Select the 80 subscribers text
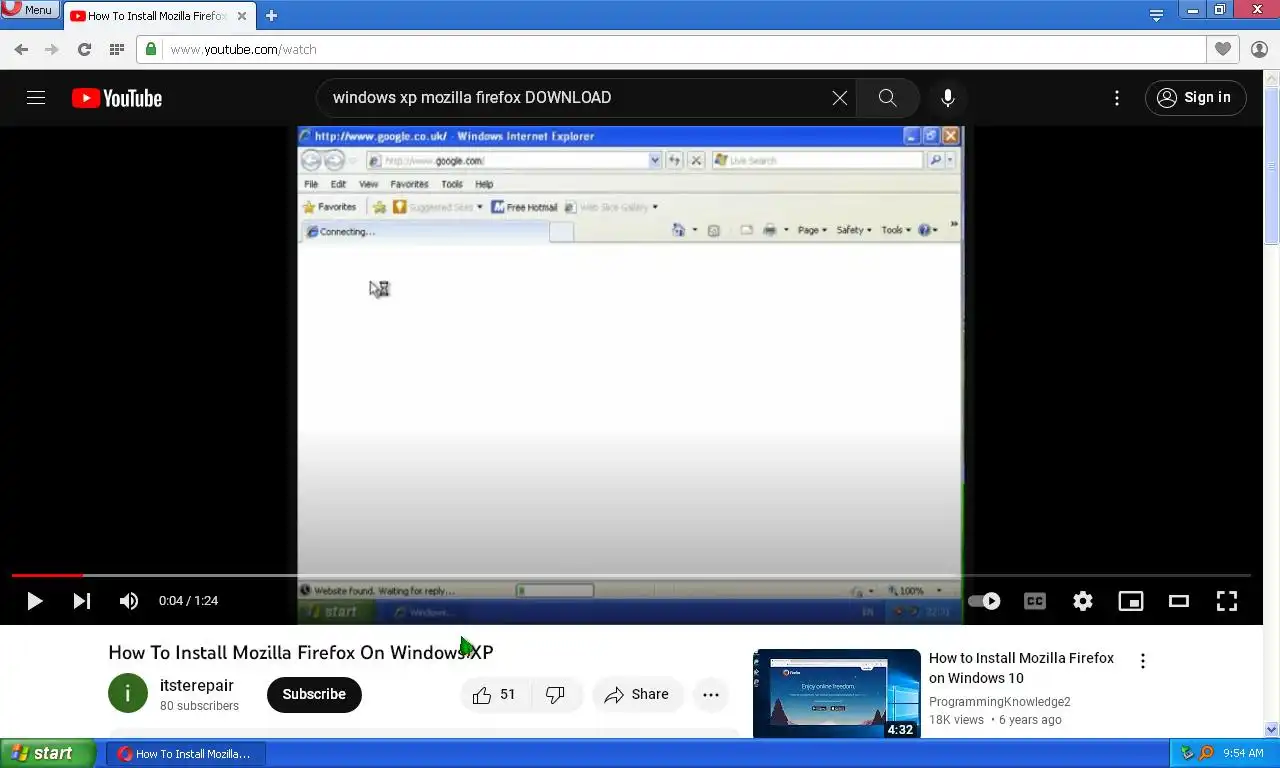 click(x=199, y=706)
